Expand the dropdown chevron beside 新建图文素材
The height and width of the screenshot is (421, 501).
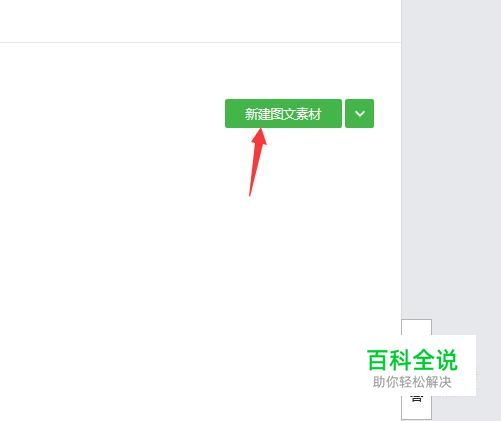coord(359,113)
